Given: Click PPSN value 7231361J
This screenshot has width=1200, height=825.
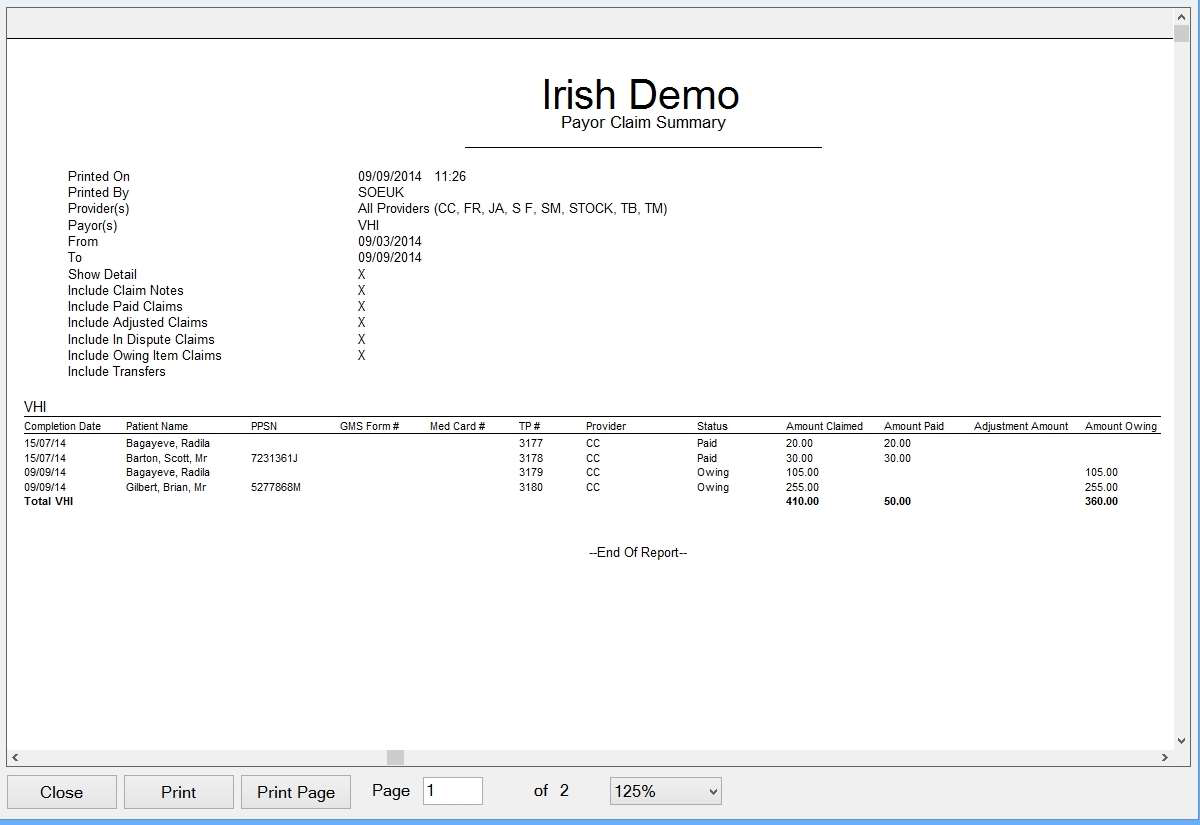Looking at the screenshot, I should [275, 458].
